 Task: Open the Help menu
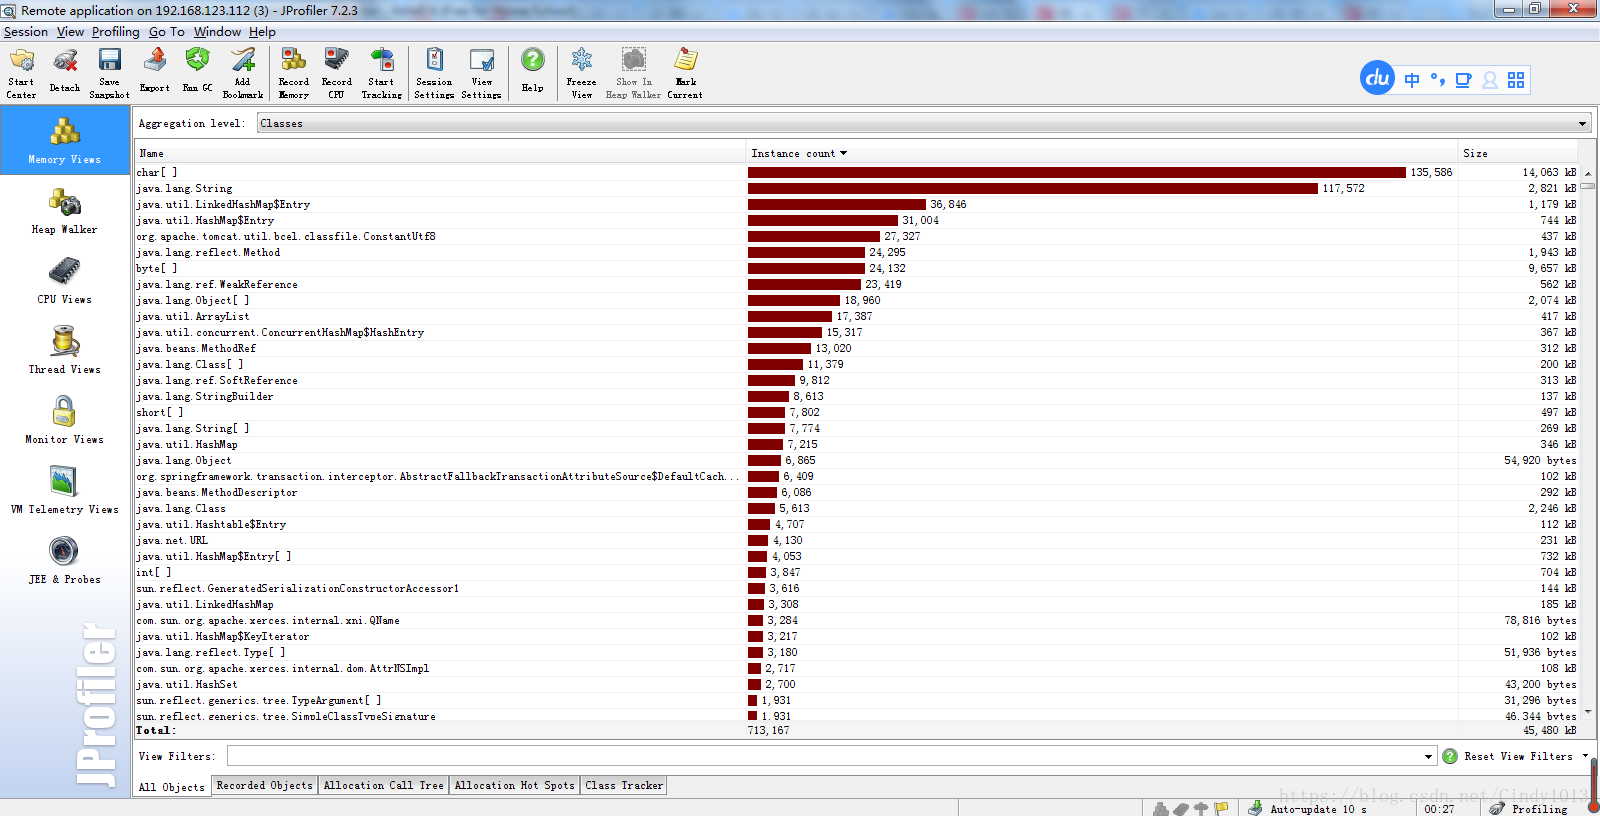click(262, 32)
